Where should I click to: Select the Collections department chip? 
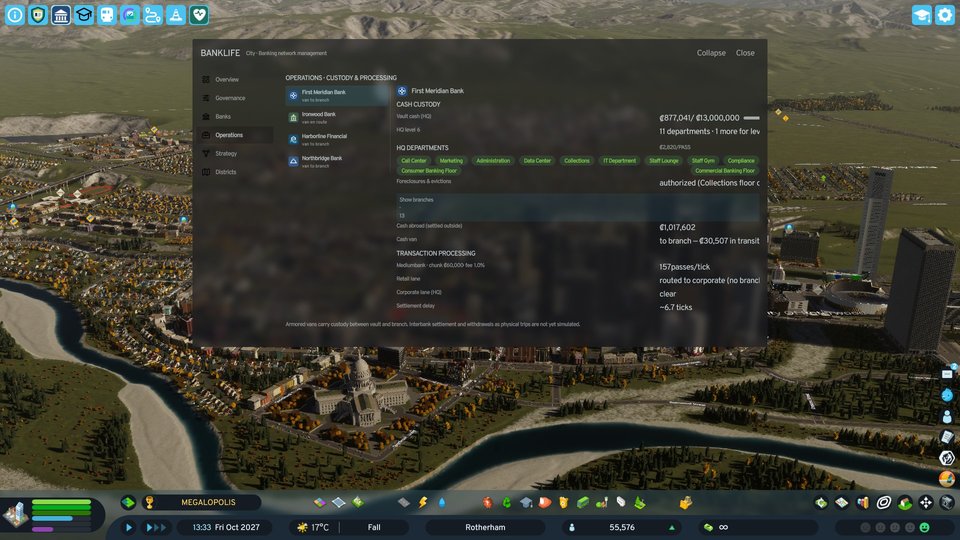tap(577, 161)
